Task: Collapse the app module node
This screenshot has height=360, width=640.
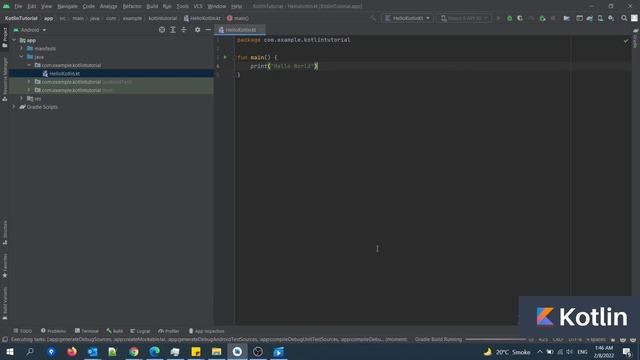Action: (14, 40)
